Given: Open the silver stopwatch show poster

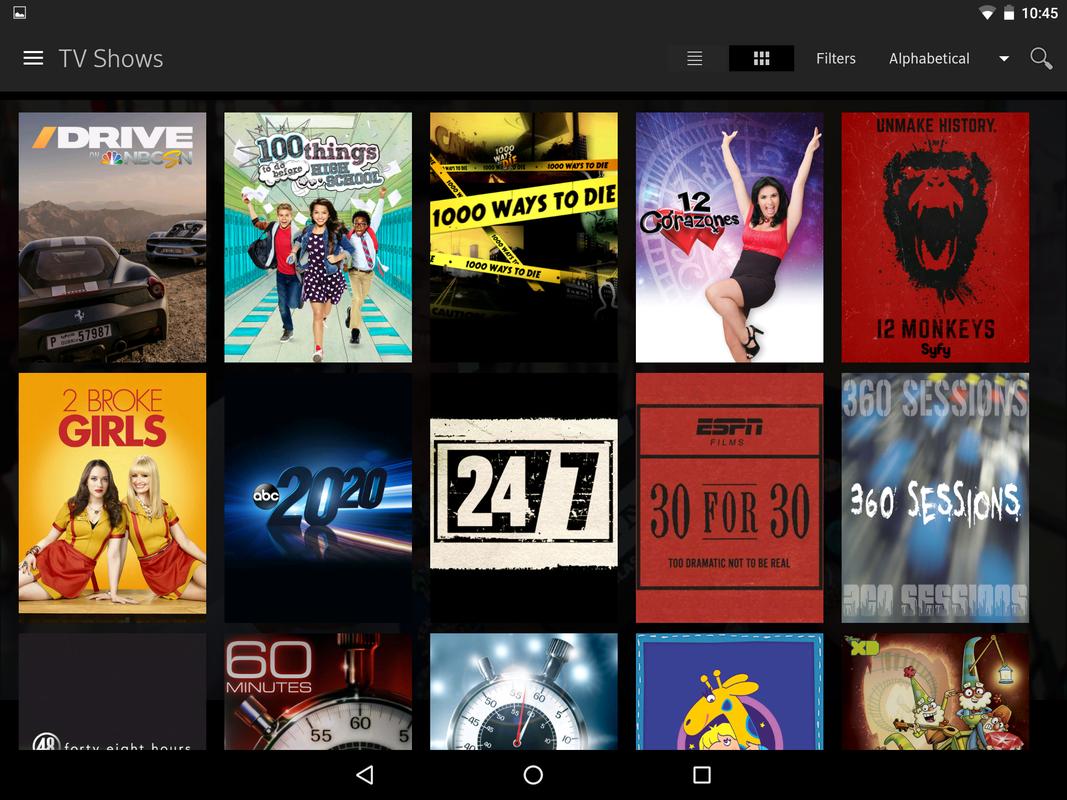Looking at the screenshot, I should click(524, 691).
